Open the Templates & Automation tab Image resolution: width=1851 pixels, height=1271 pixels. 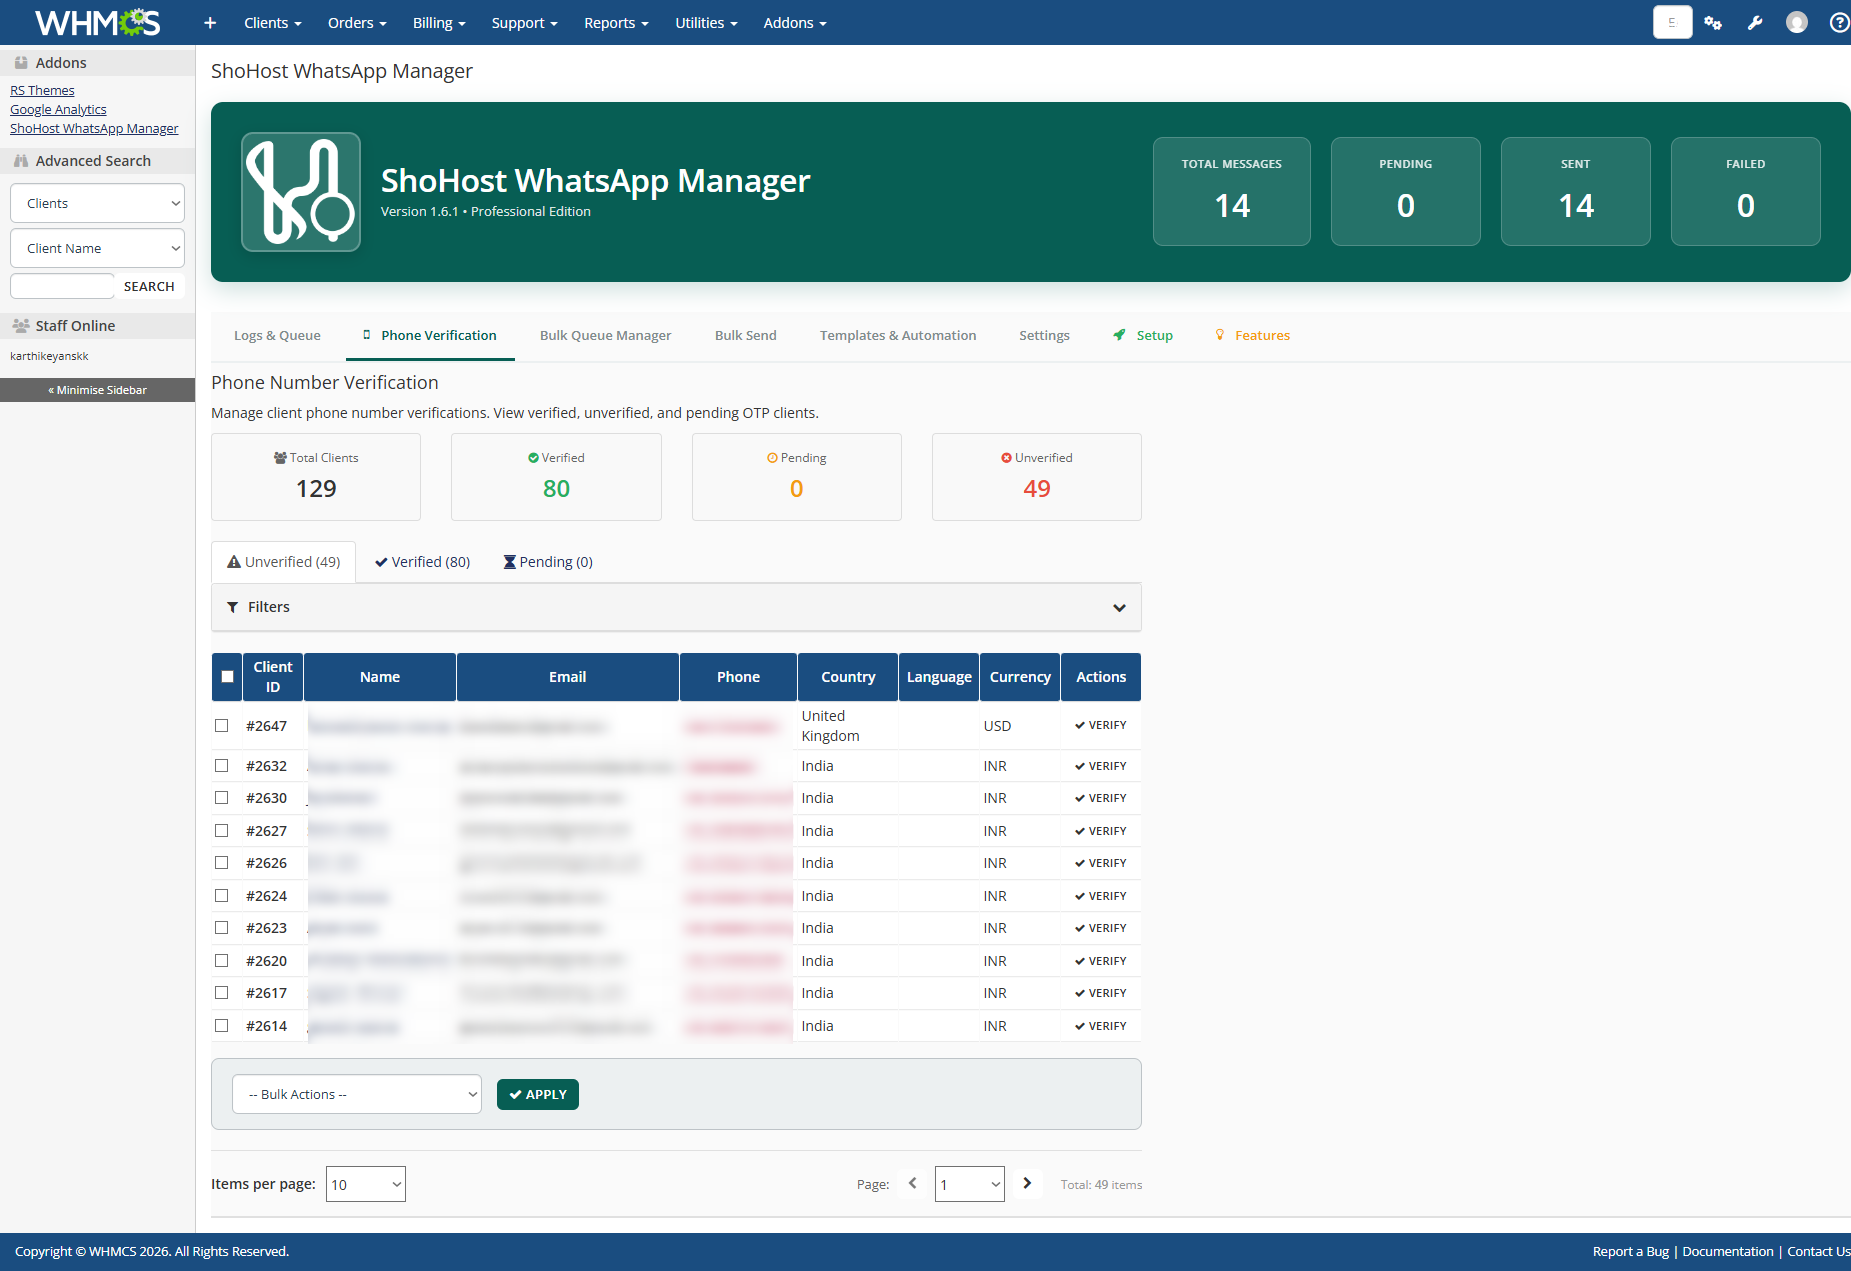[898, 335]
